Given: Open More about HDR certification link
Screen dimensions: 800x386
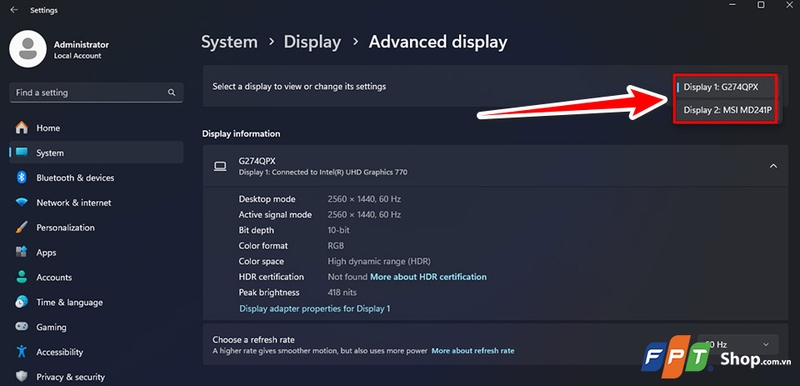Looking at the screenshot, I should 428,277.
